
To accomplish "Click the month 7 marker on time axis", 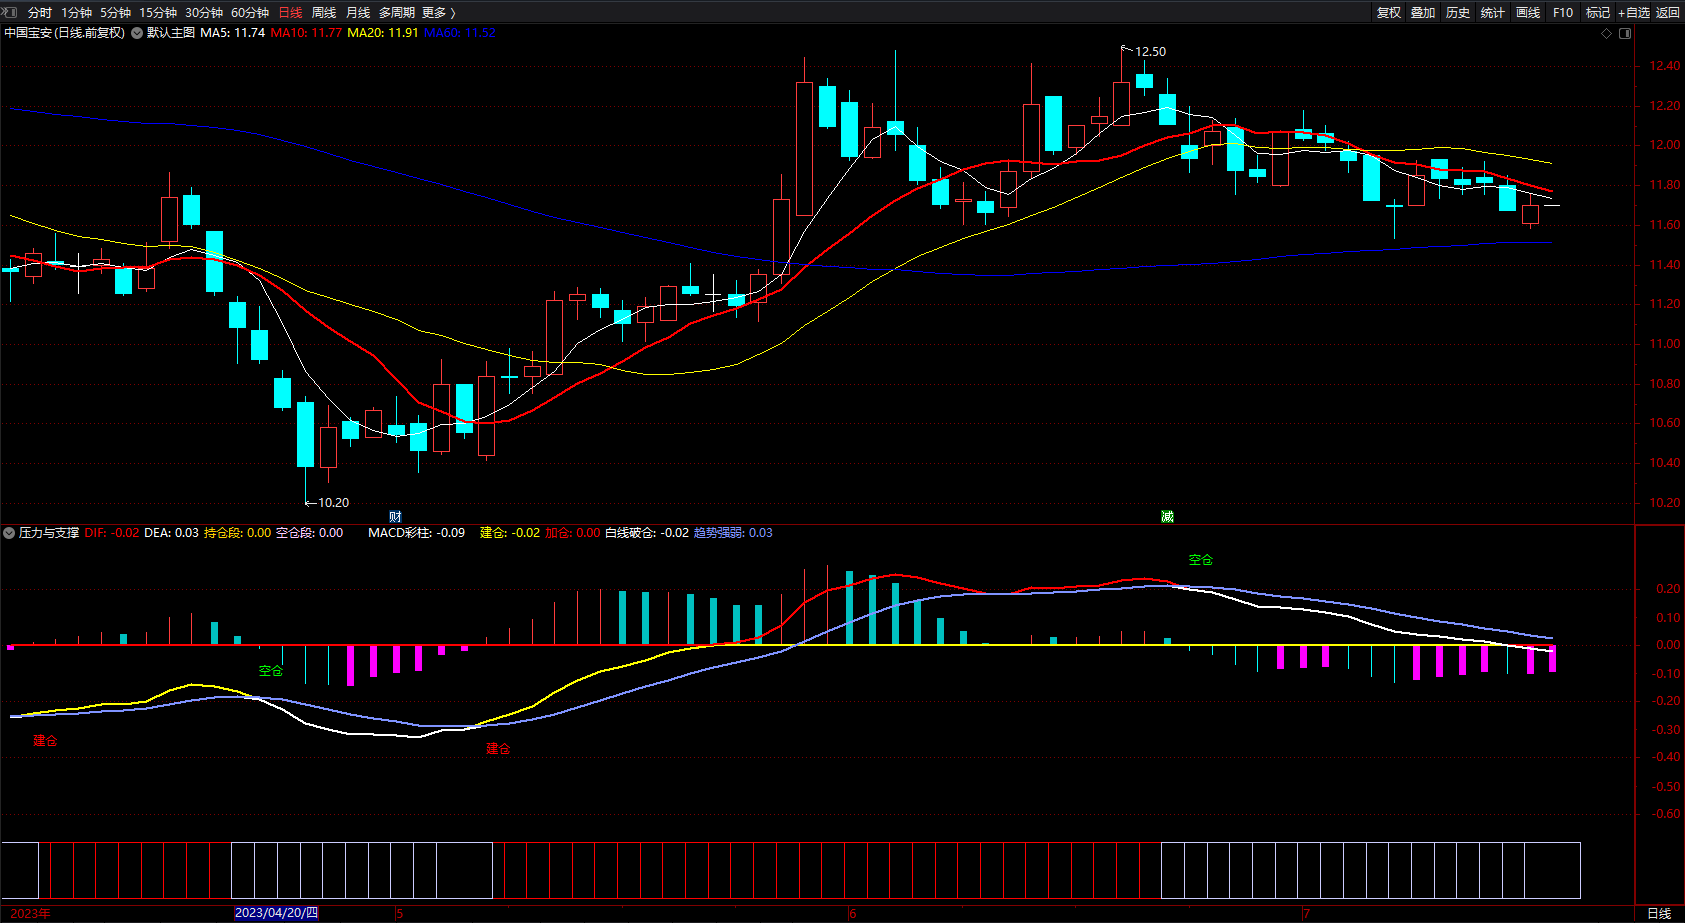I will click(x=1306, y=913).
